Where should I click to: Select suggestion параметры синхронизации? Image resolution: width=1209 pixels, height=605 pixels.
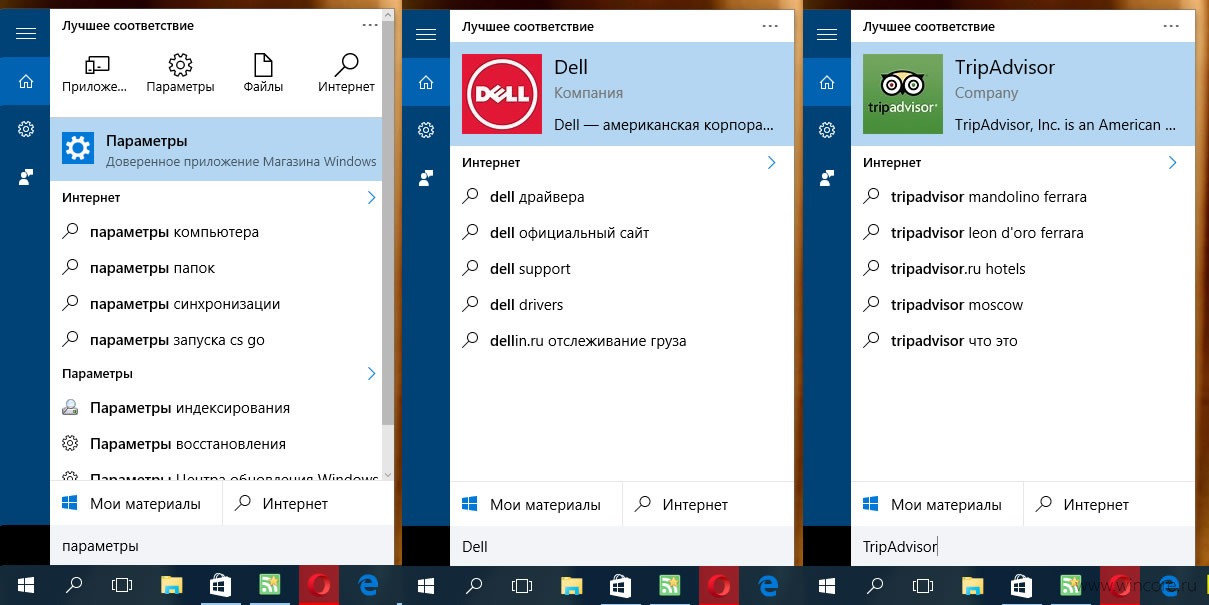coord(216,304)
